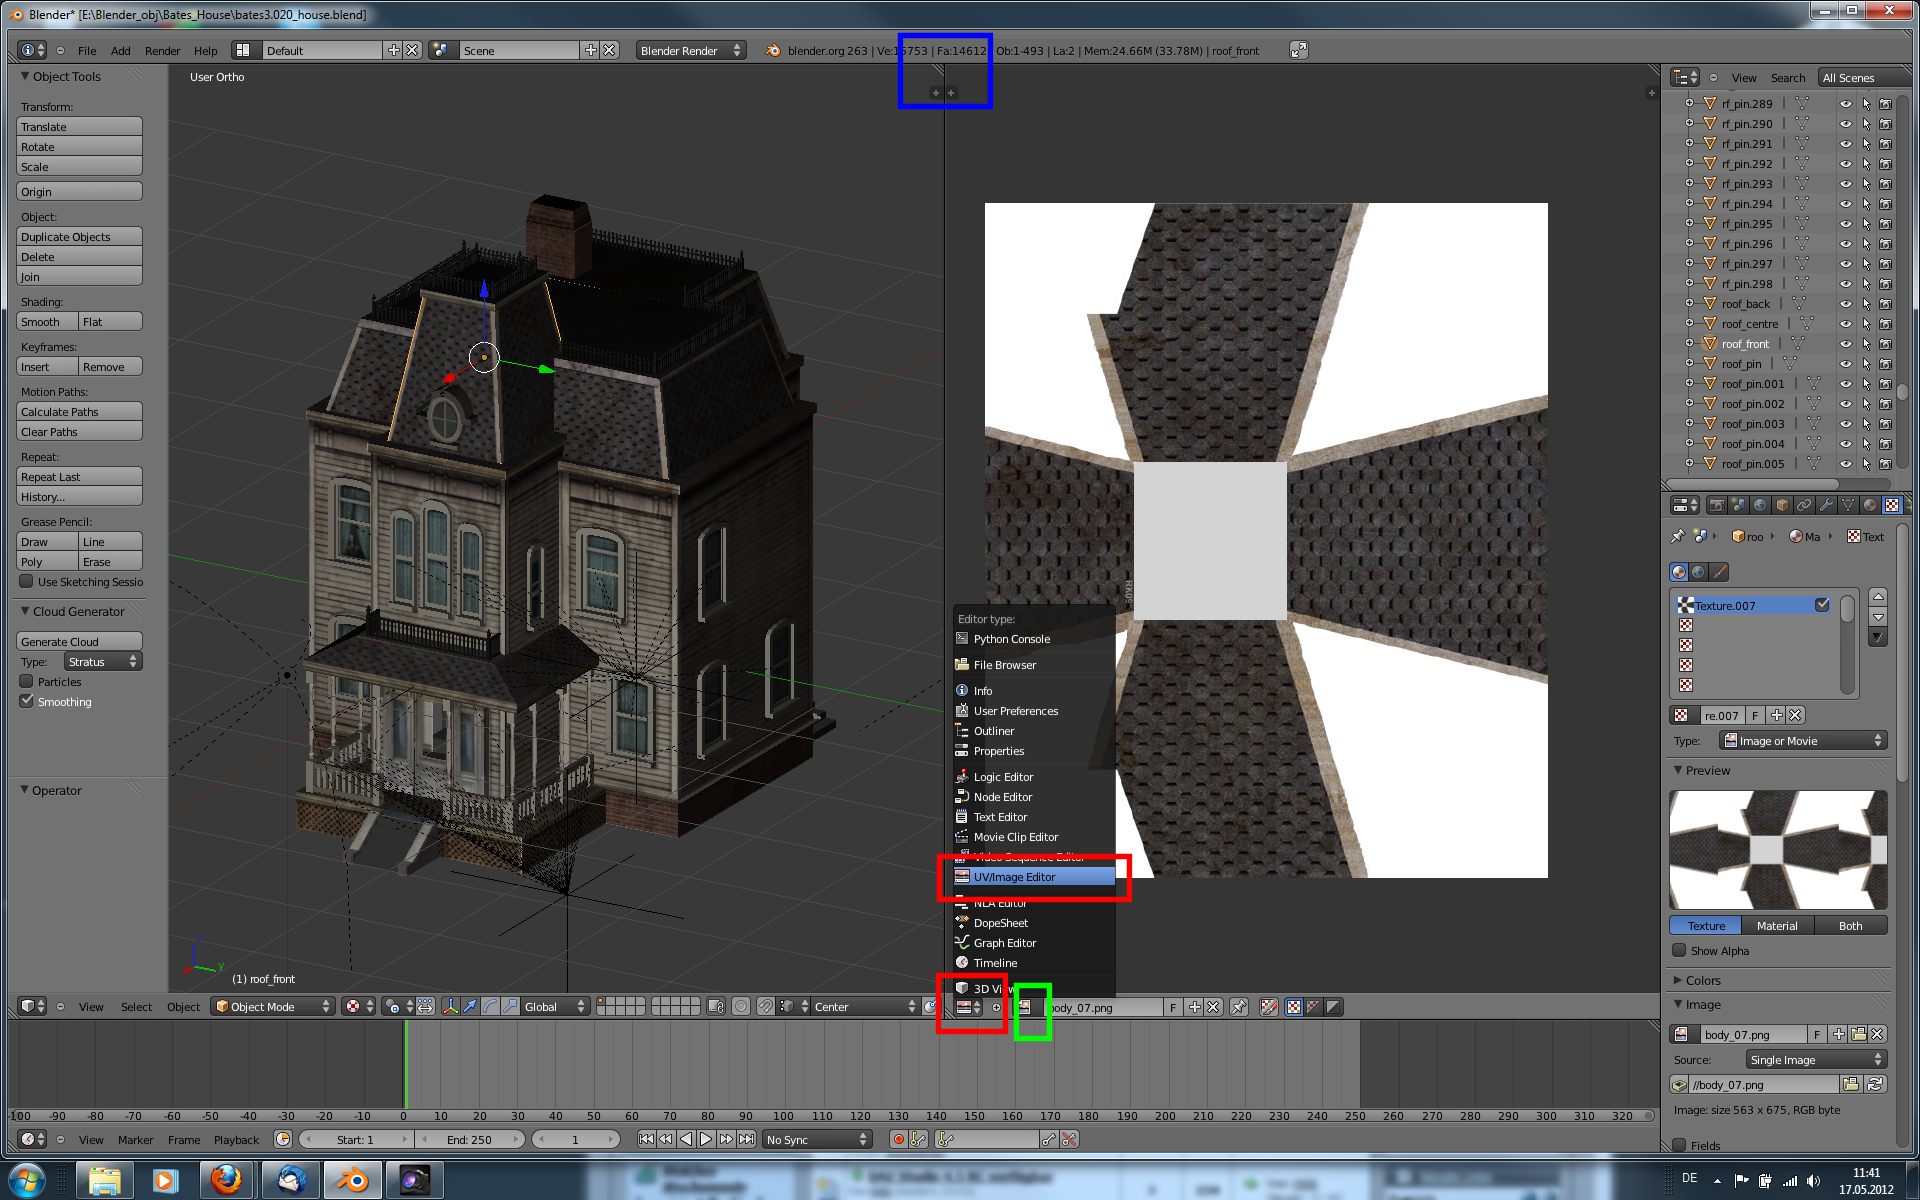Toggle Show Alpha in texture preview
The height and width of the screenshot is (1200, 1920).
pyautogui.click(x=1679, y=950)
